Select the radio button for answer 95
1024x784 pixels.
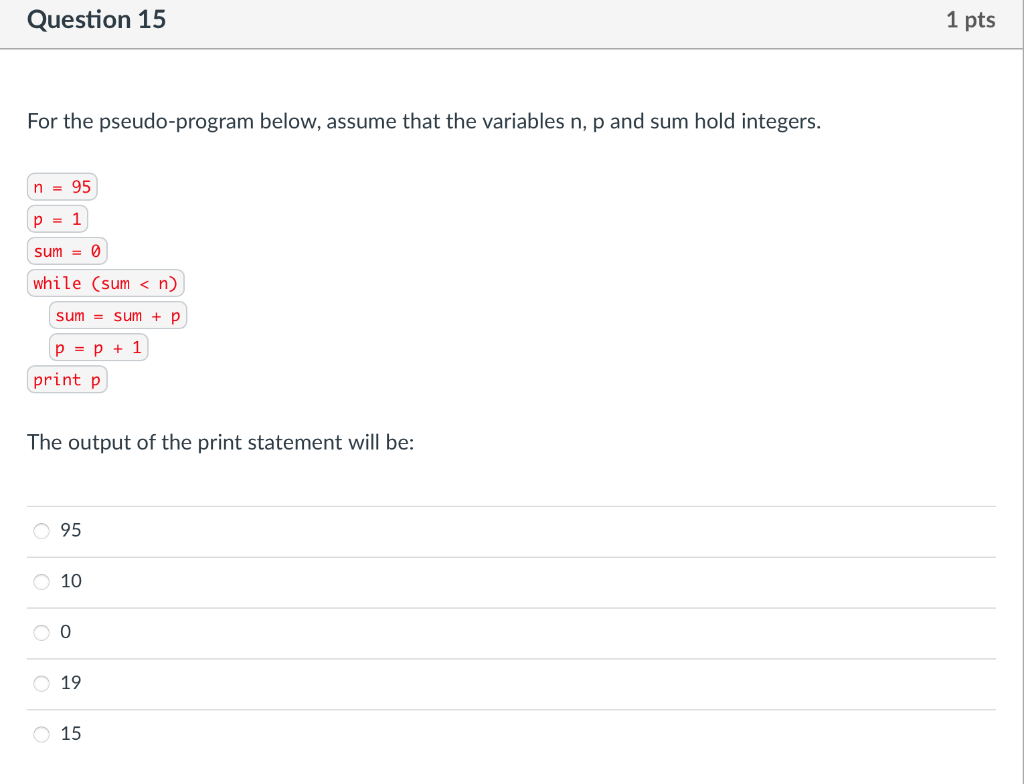point(41,531)
